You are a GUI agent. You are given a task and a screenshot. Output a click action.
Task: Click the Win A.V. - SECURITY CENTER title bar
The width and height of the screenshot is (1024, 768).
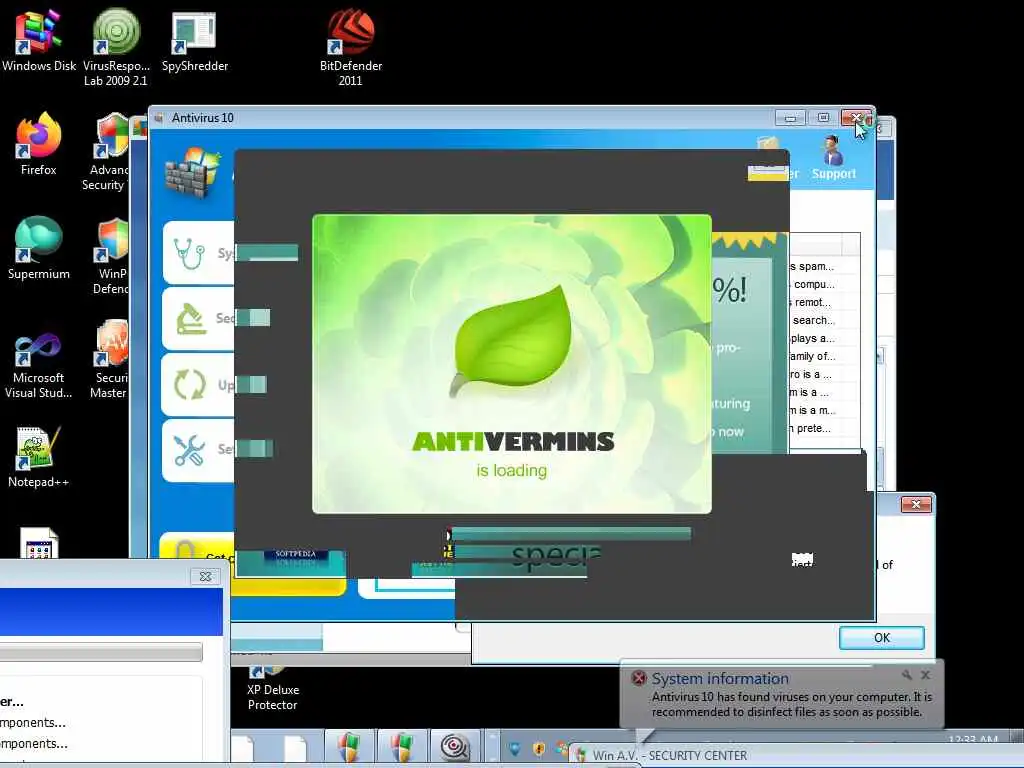(797, 756)
